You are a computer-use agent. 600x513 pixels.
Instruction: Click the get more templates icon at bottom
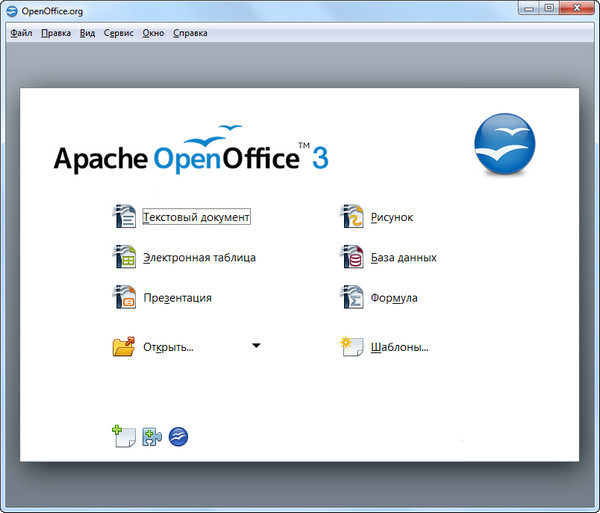coord(123,436)
